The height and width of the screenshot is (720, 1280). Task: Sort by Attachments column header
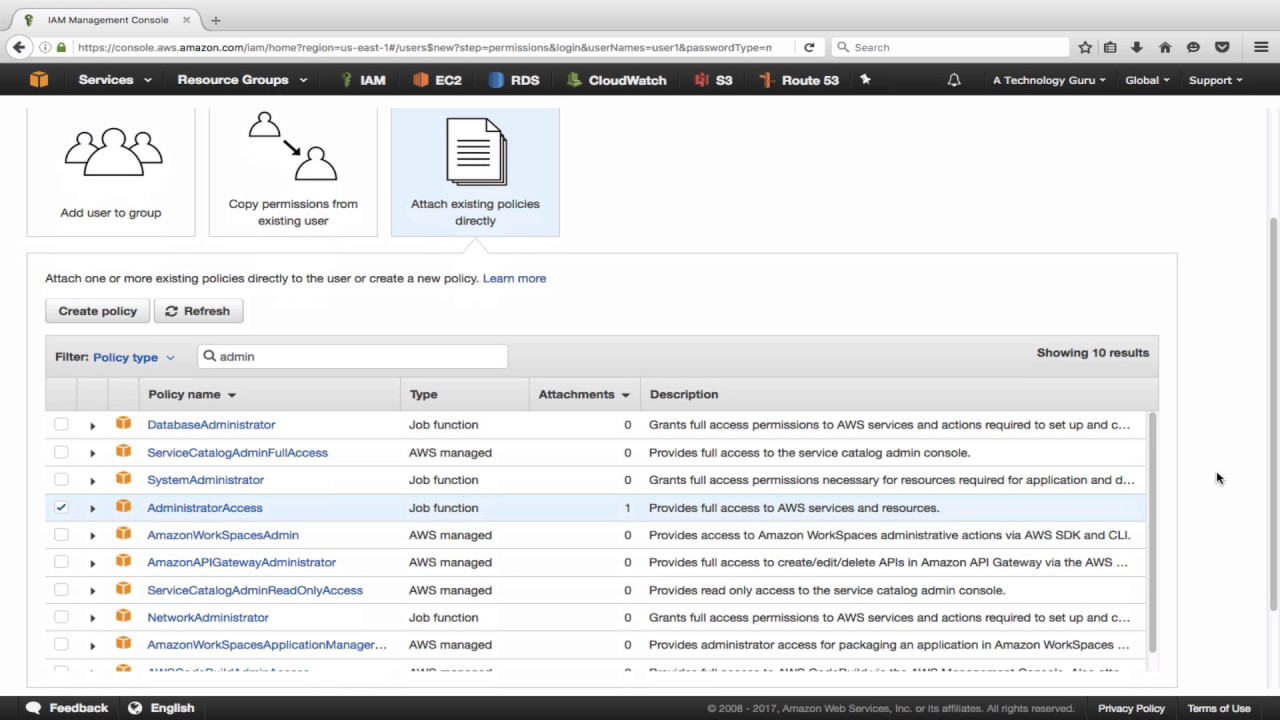[584, 394]
